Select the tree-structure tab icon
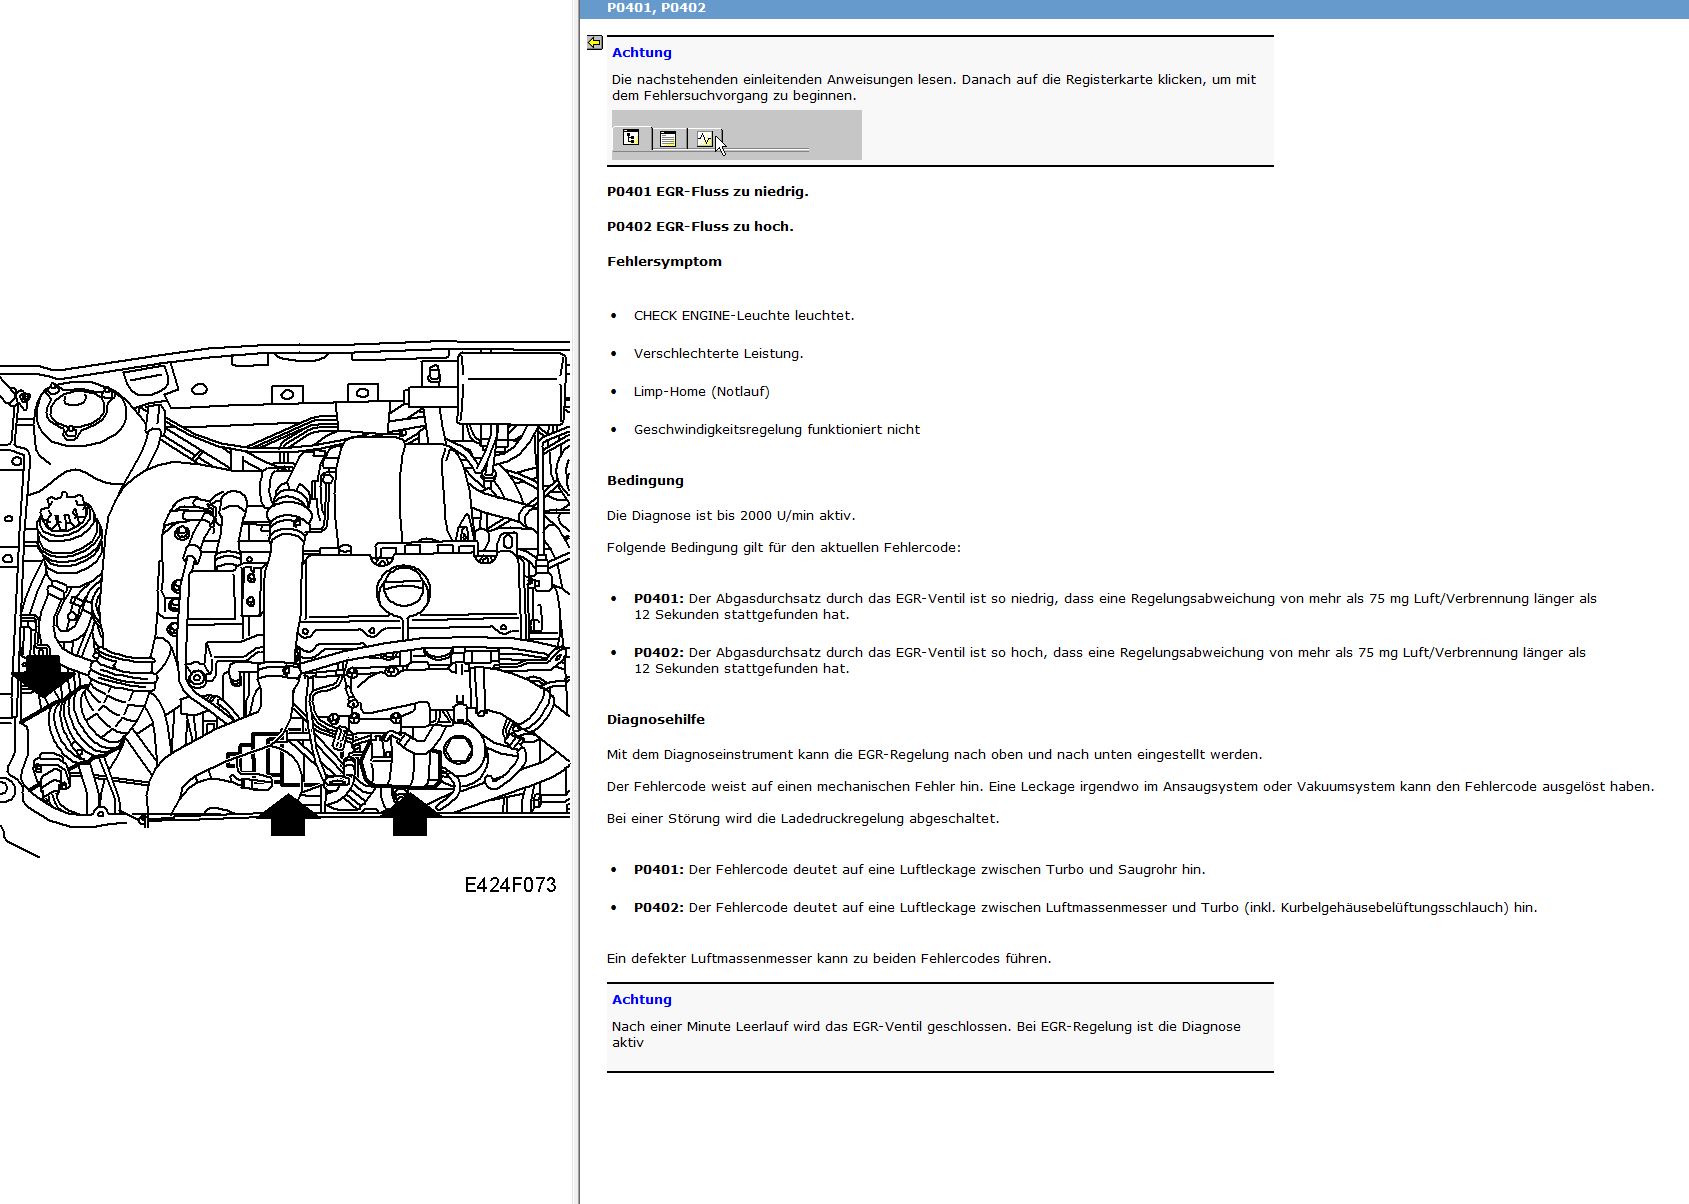Viewport: 1689px width, 1204px height. click(631, 138)
